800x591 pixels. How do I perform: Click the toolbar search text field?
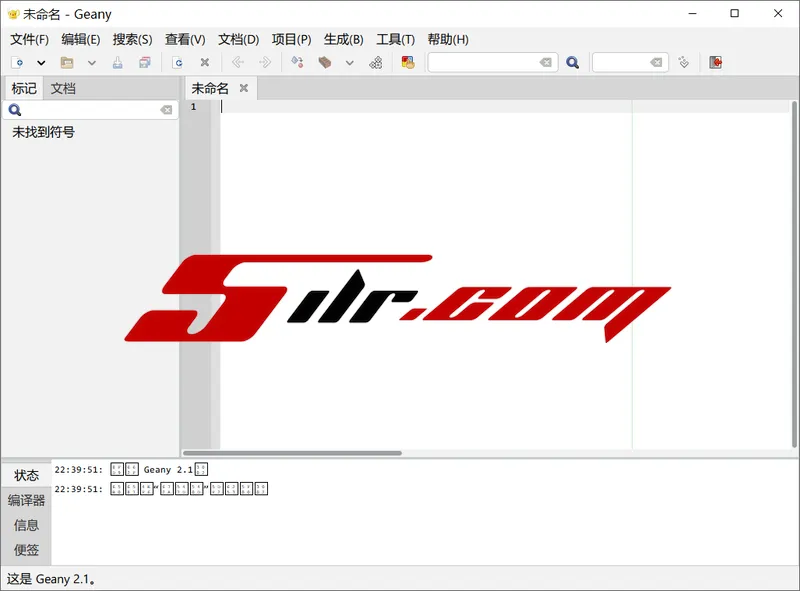[485, 63]
